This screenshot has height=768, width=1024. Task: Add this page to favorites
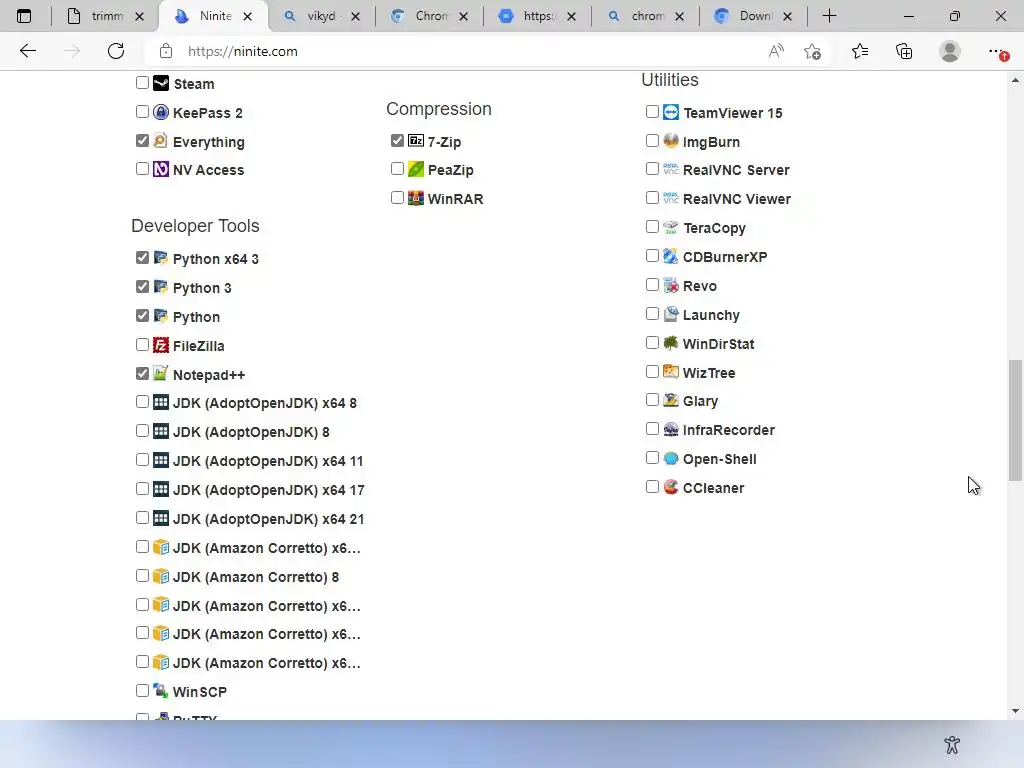[812, 51]
